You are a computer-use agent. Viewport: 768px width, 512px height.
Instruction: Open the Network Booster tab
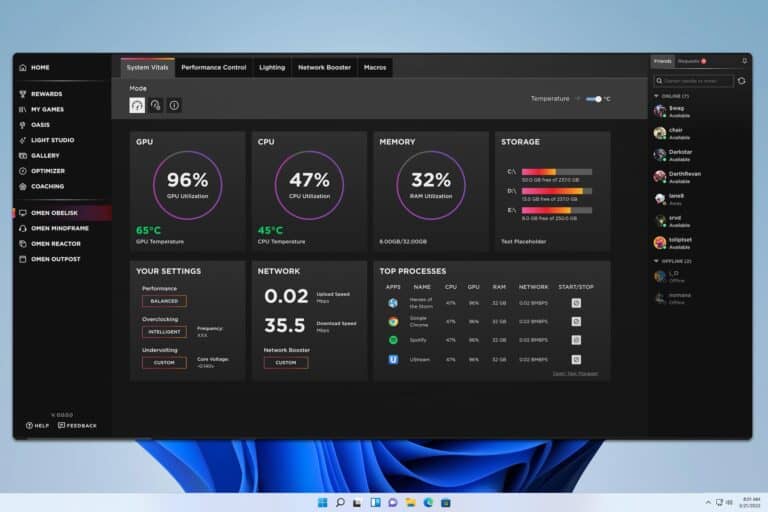point(324,67)
